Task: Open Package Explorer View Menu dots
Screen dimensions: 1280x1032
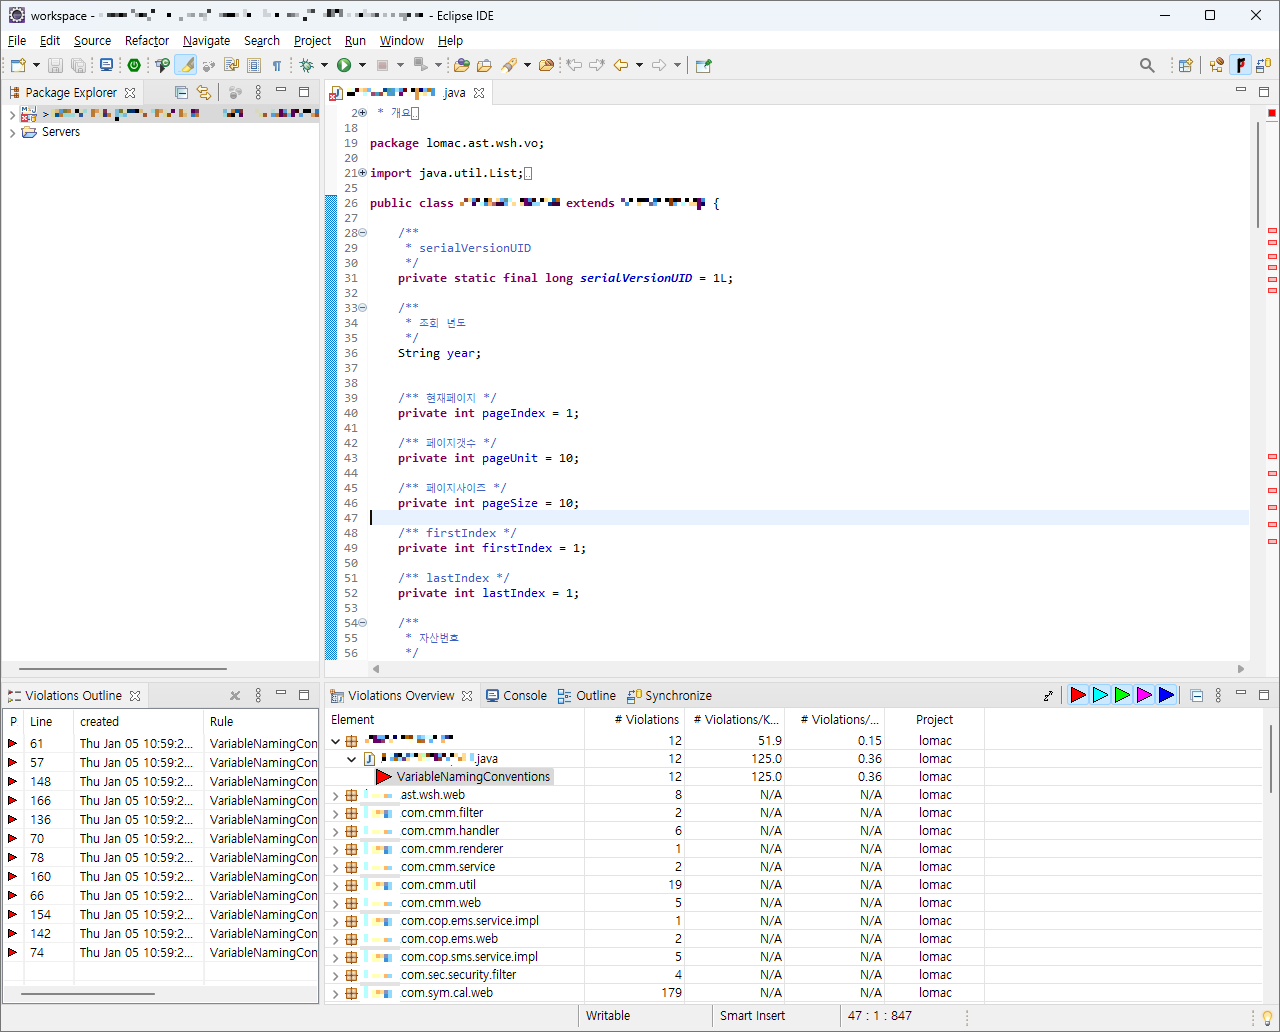Action: tap(258, 92)
